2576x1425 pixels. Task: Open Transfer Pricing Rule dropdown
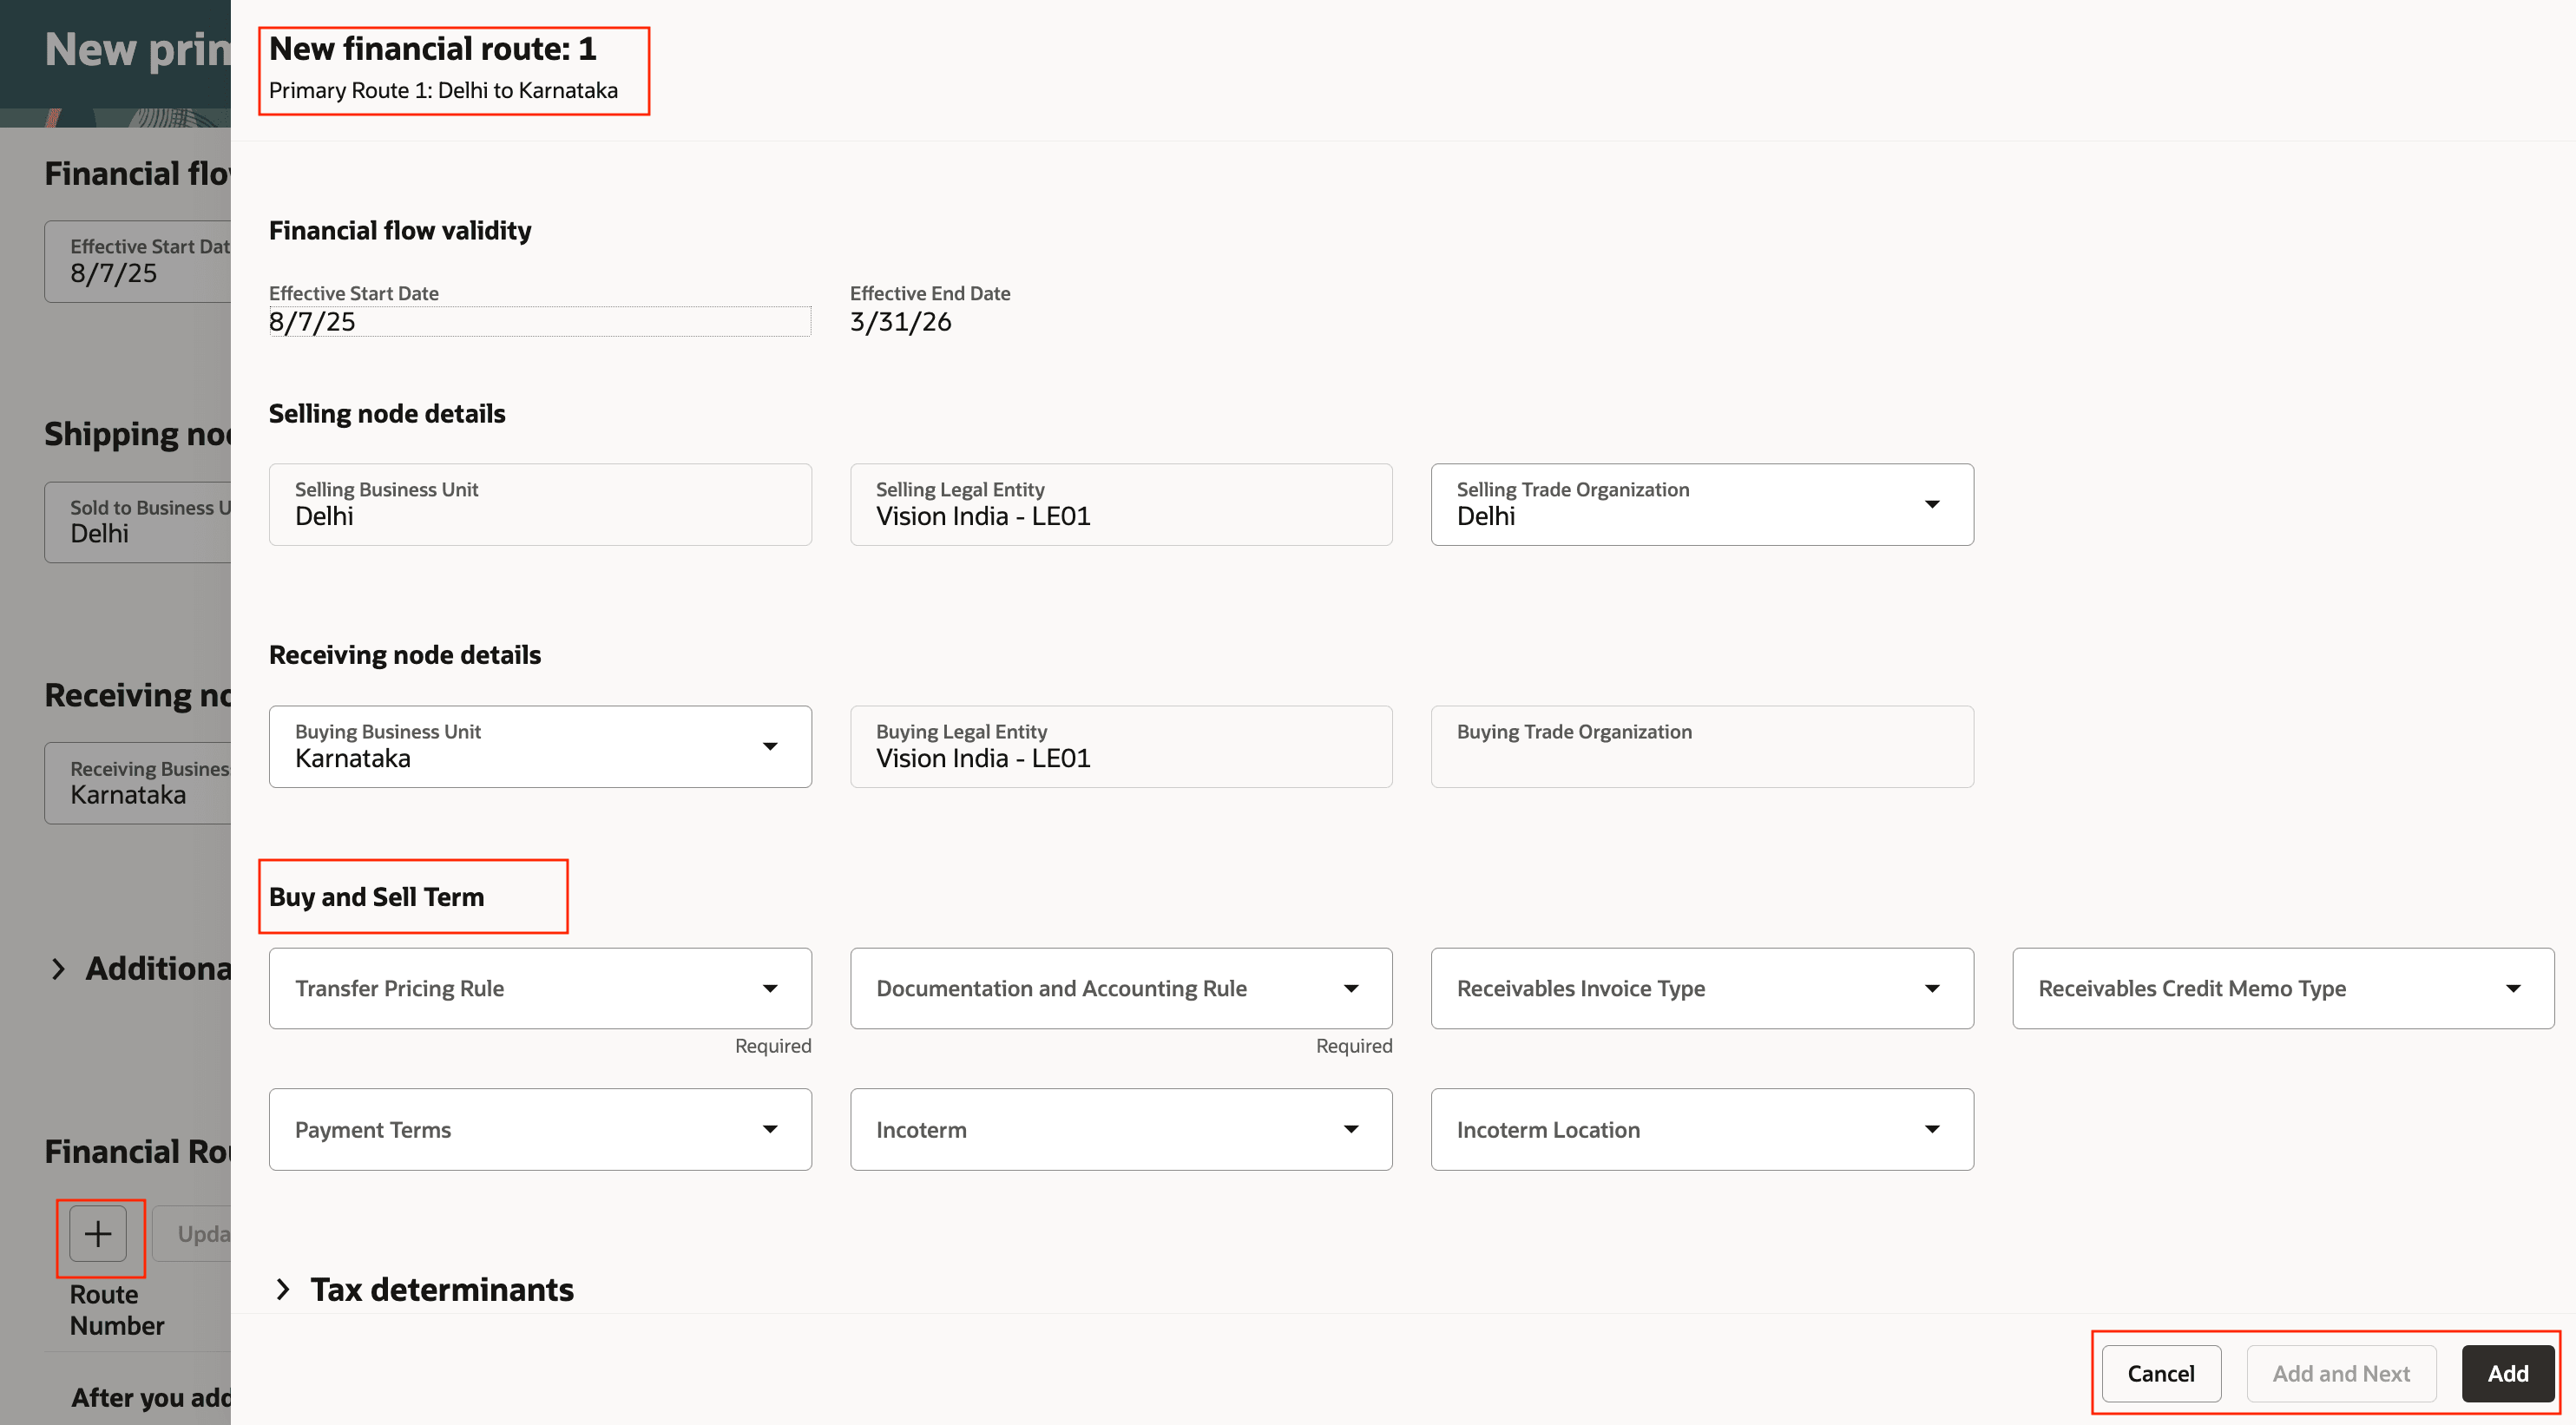click(x=768, y=989)
